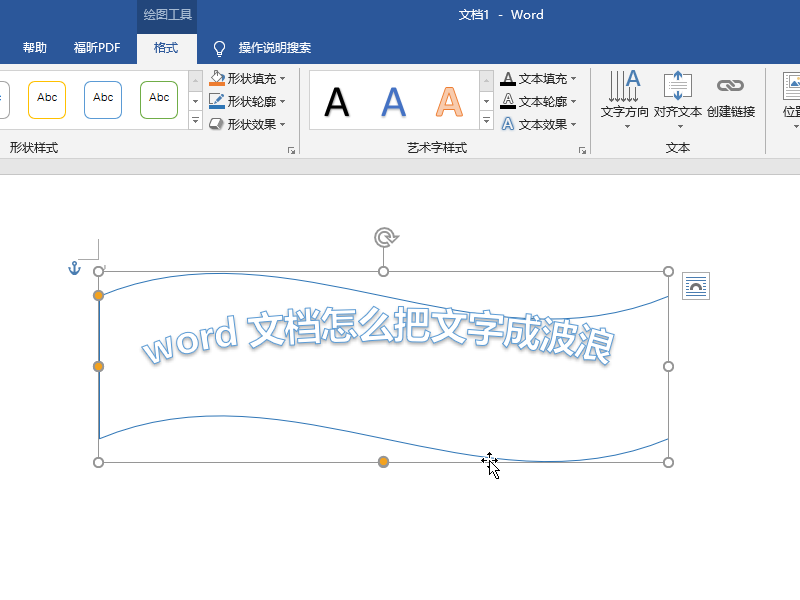The image size is (800, 600).
Task: Click the 操作说明搜索 search box
Action: point(274,48)
